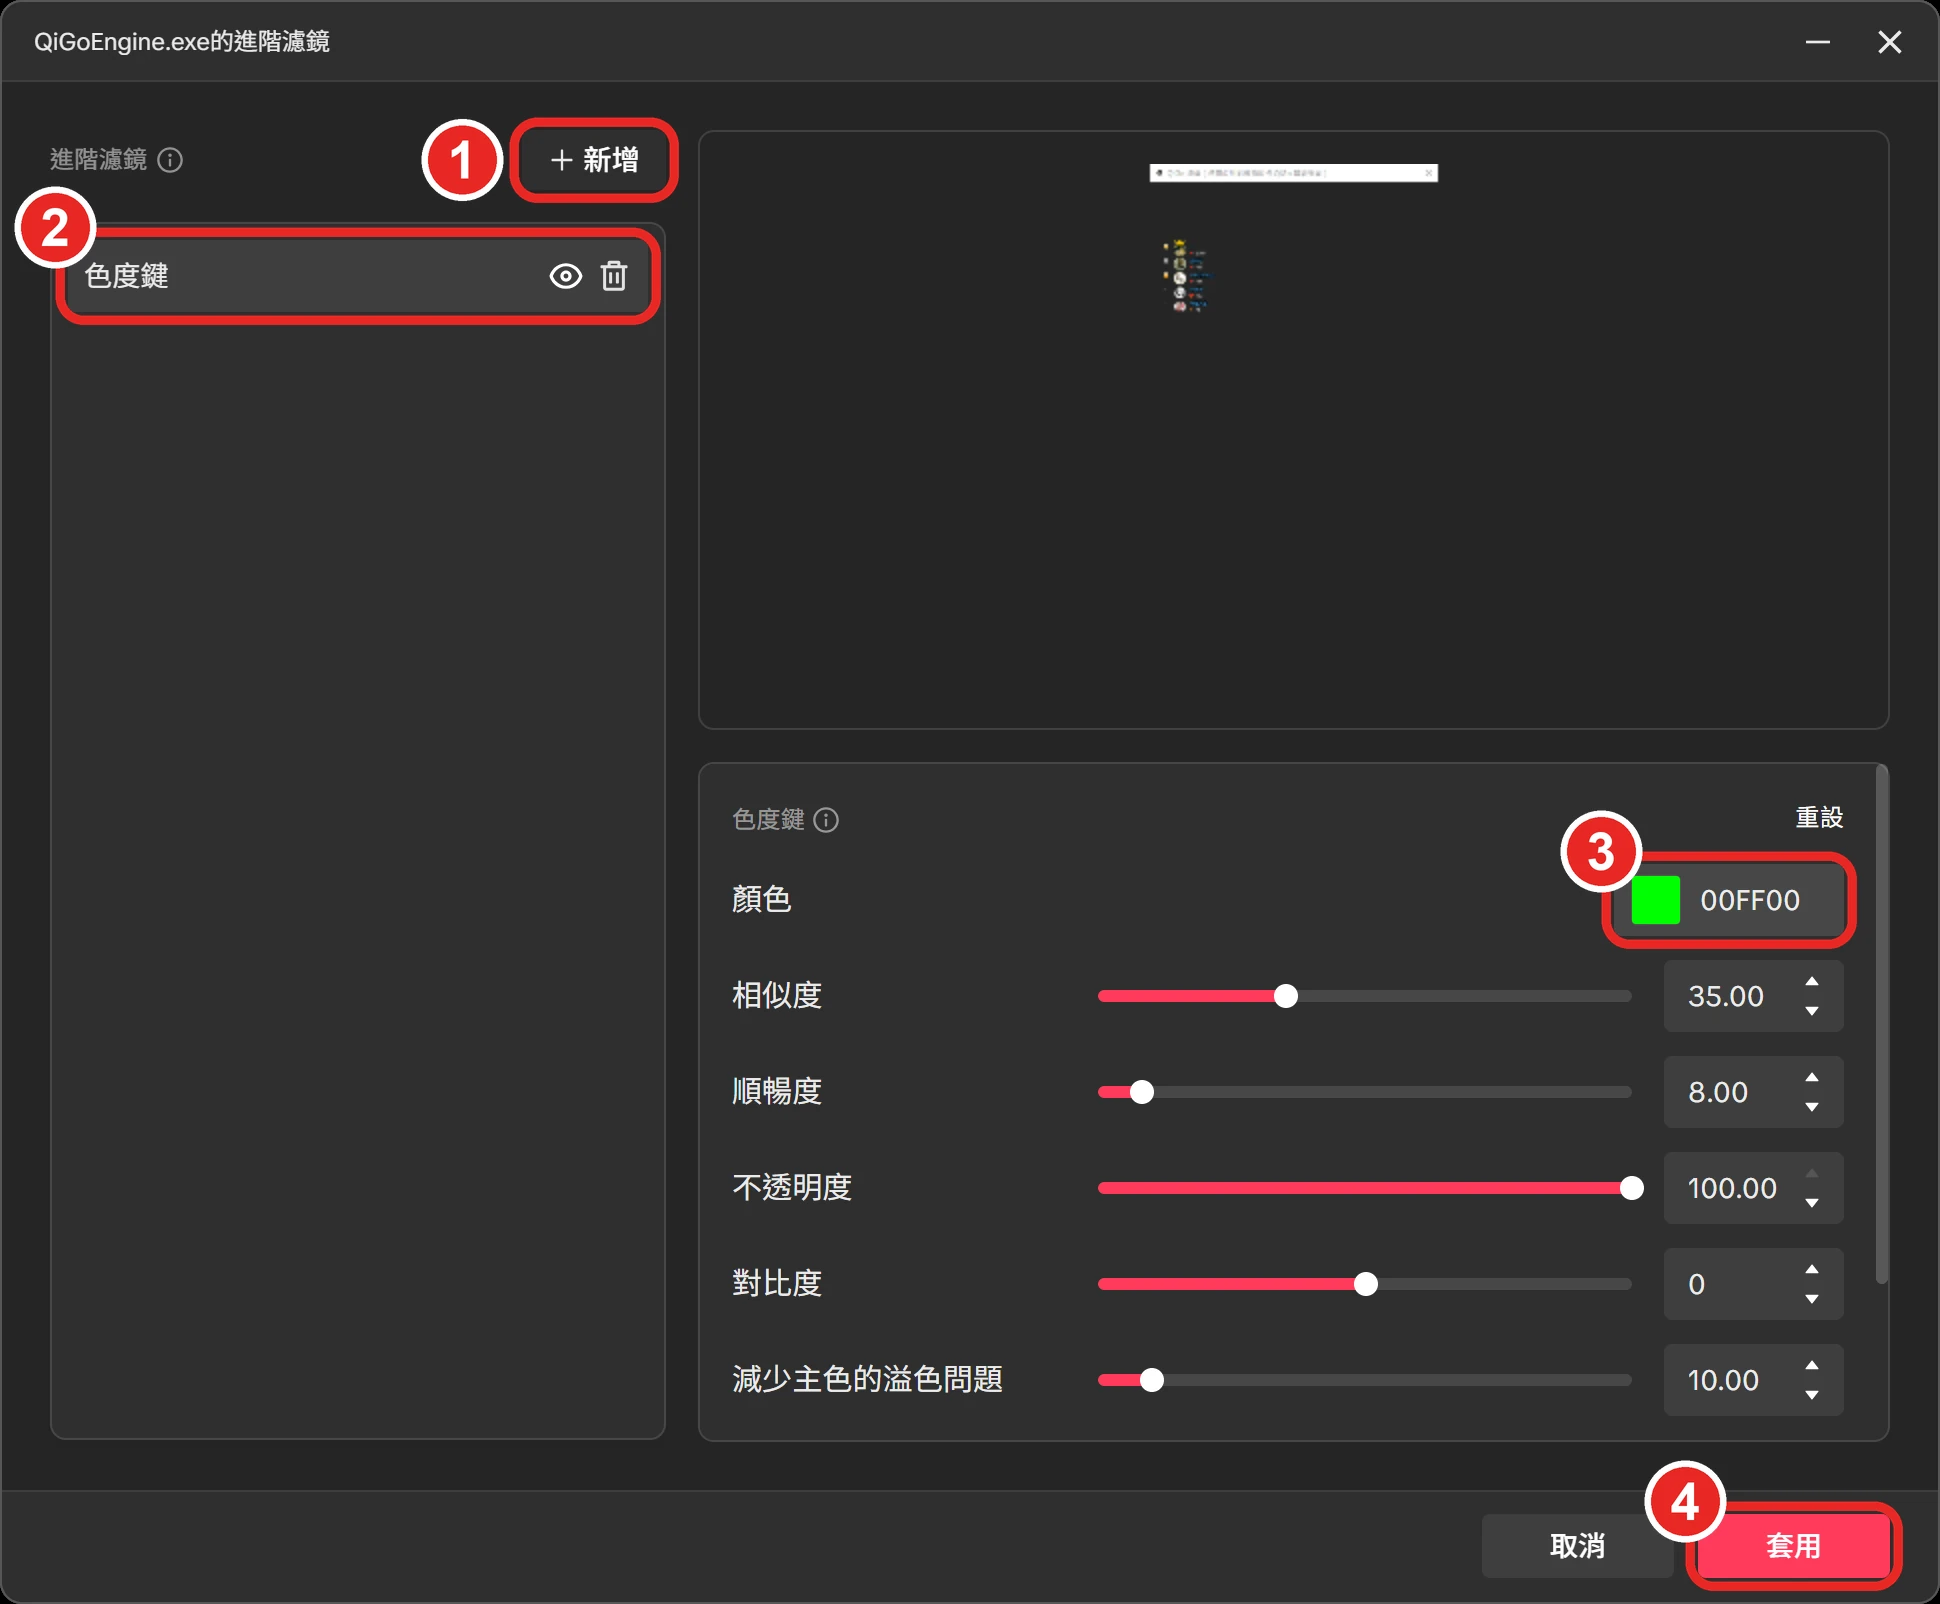The height and width of the screenshot is (1604, 1940).
Task: Increase 順暢度 value with up arrow
Action: (x=1811, y=1078)
